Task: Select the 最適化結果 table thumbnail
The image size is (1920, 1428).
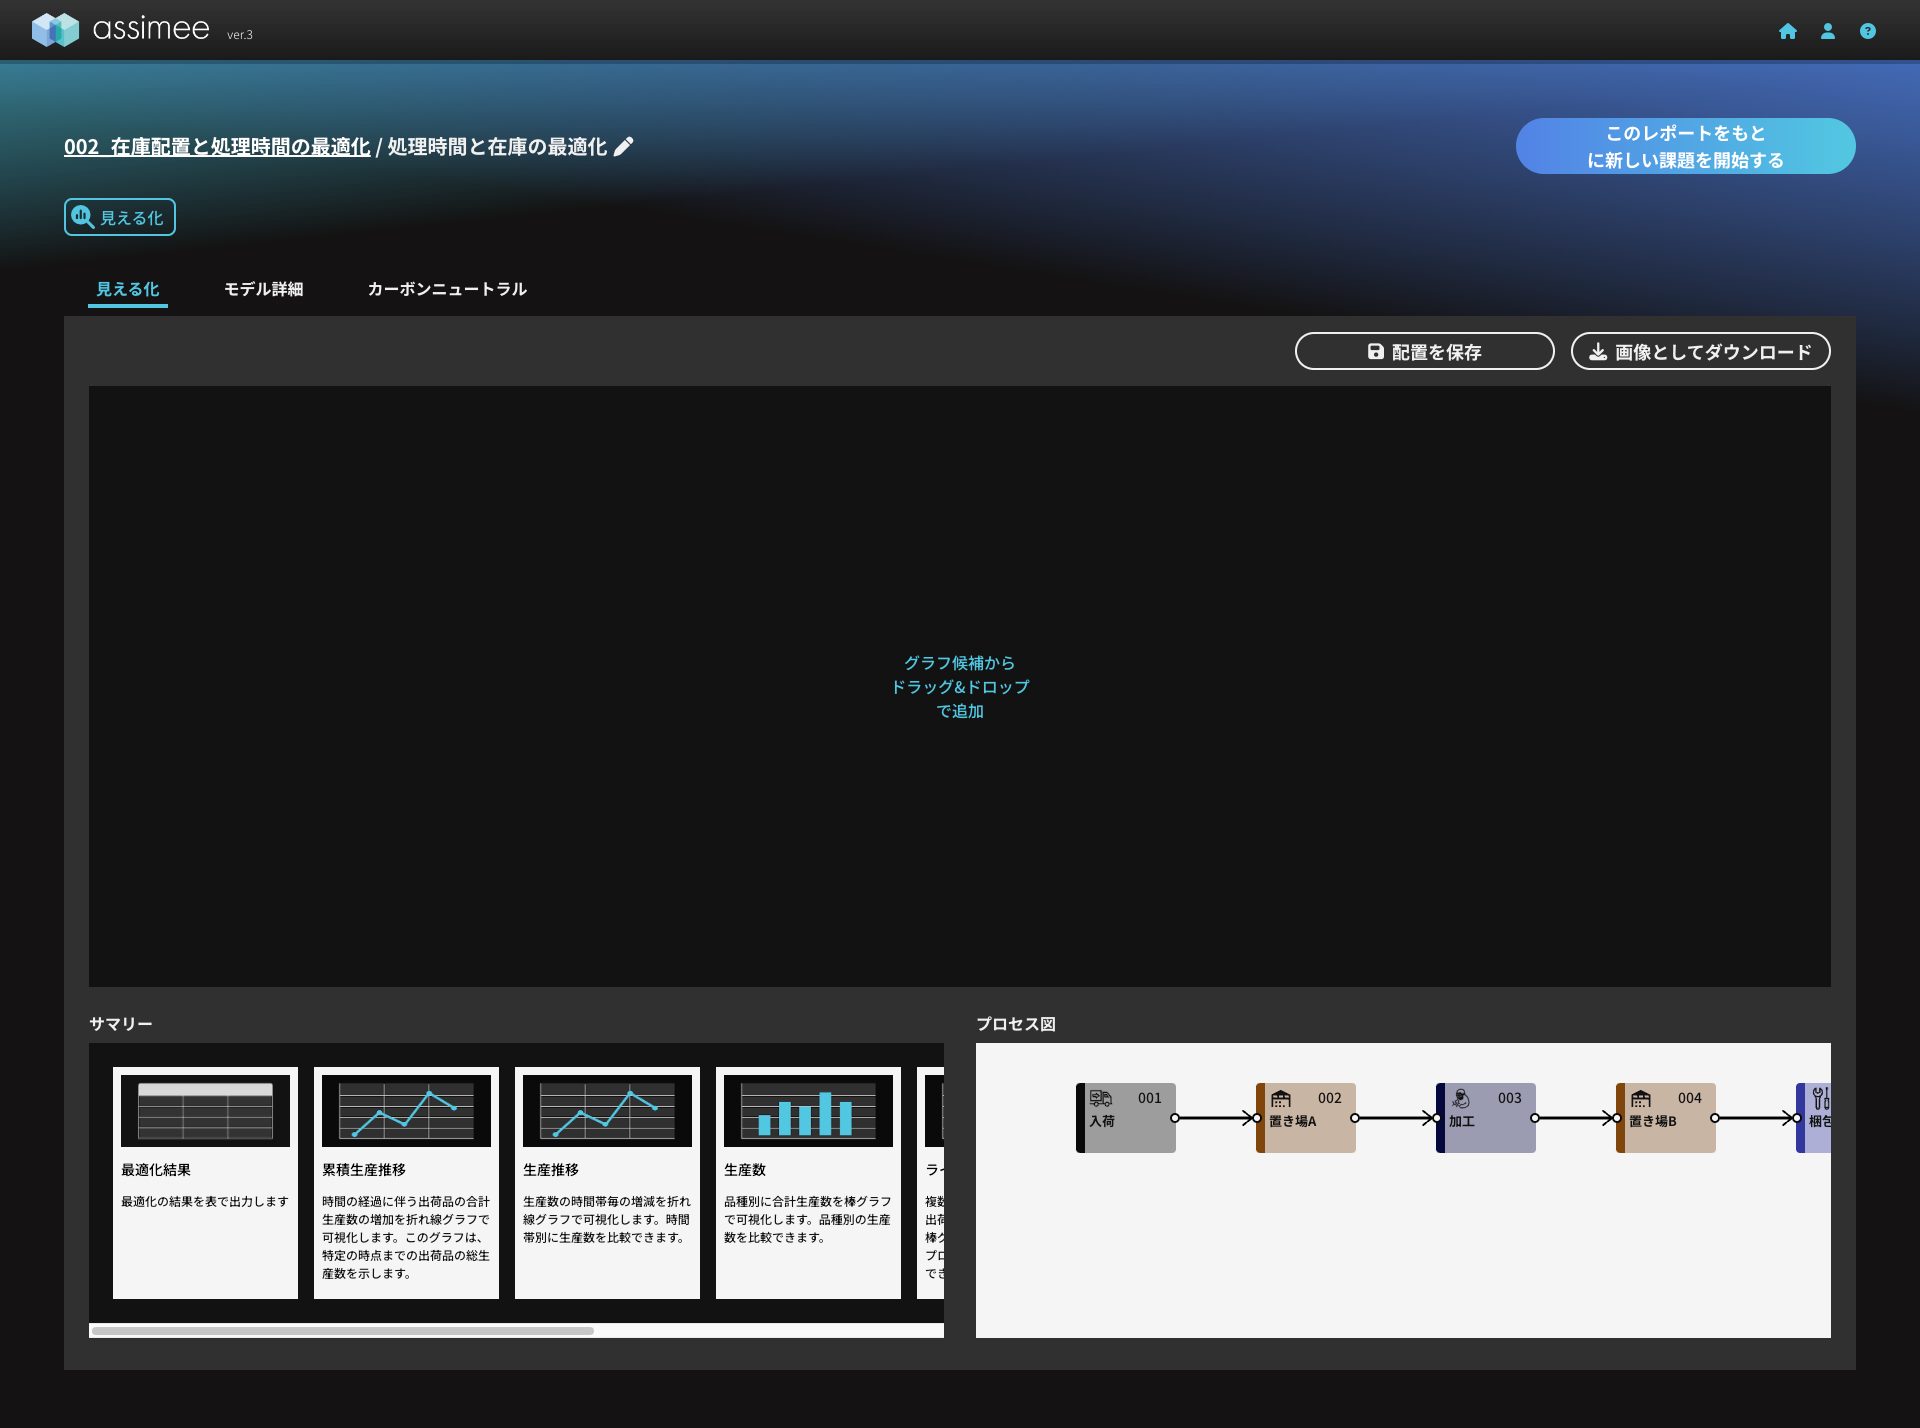Action: [x=205, y=1111]
